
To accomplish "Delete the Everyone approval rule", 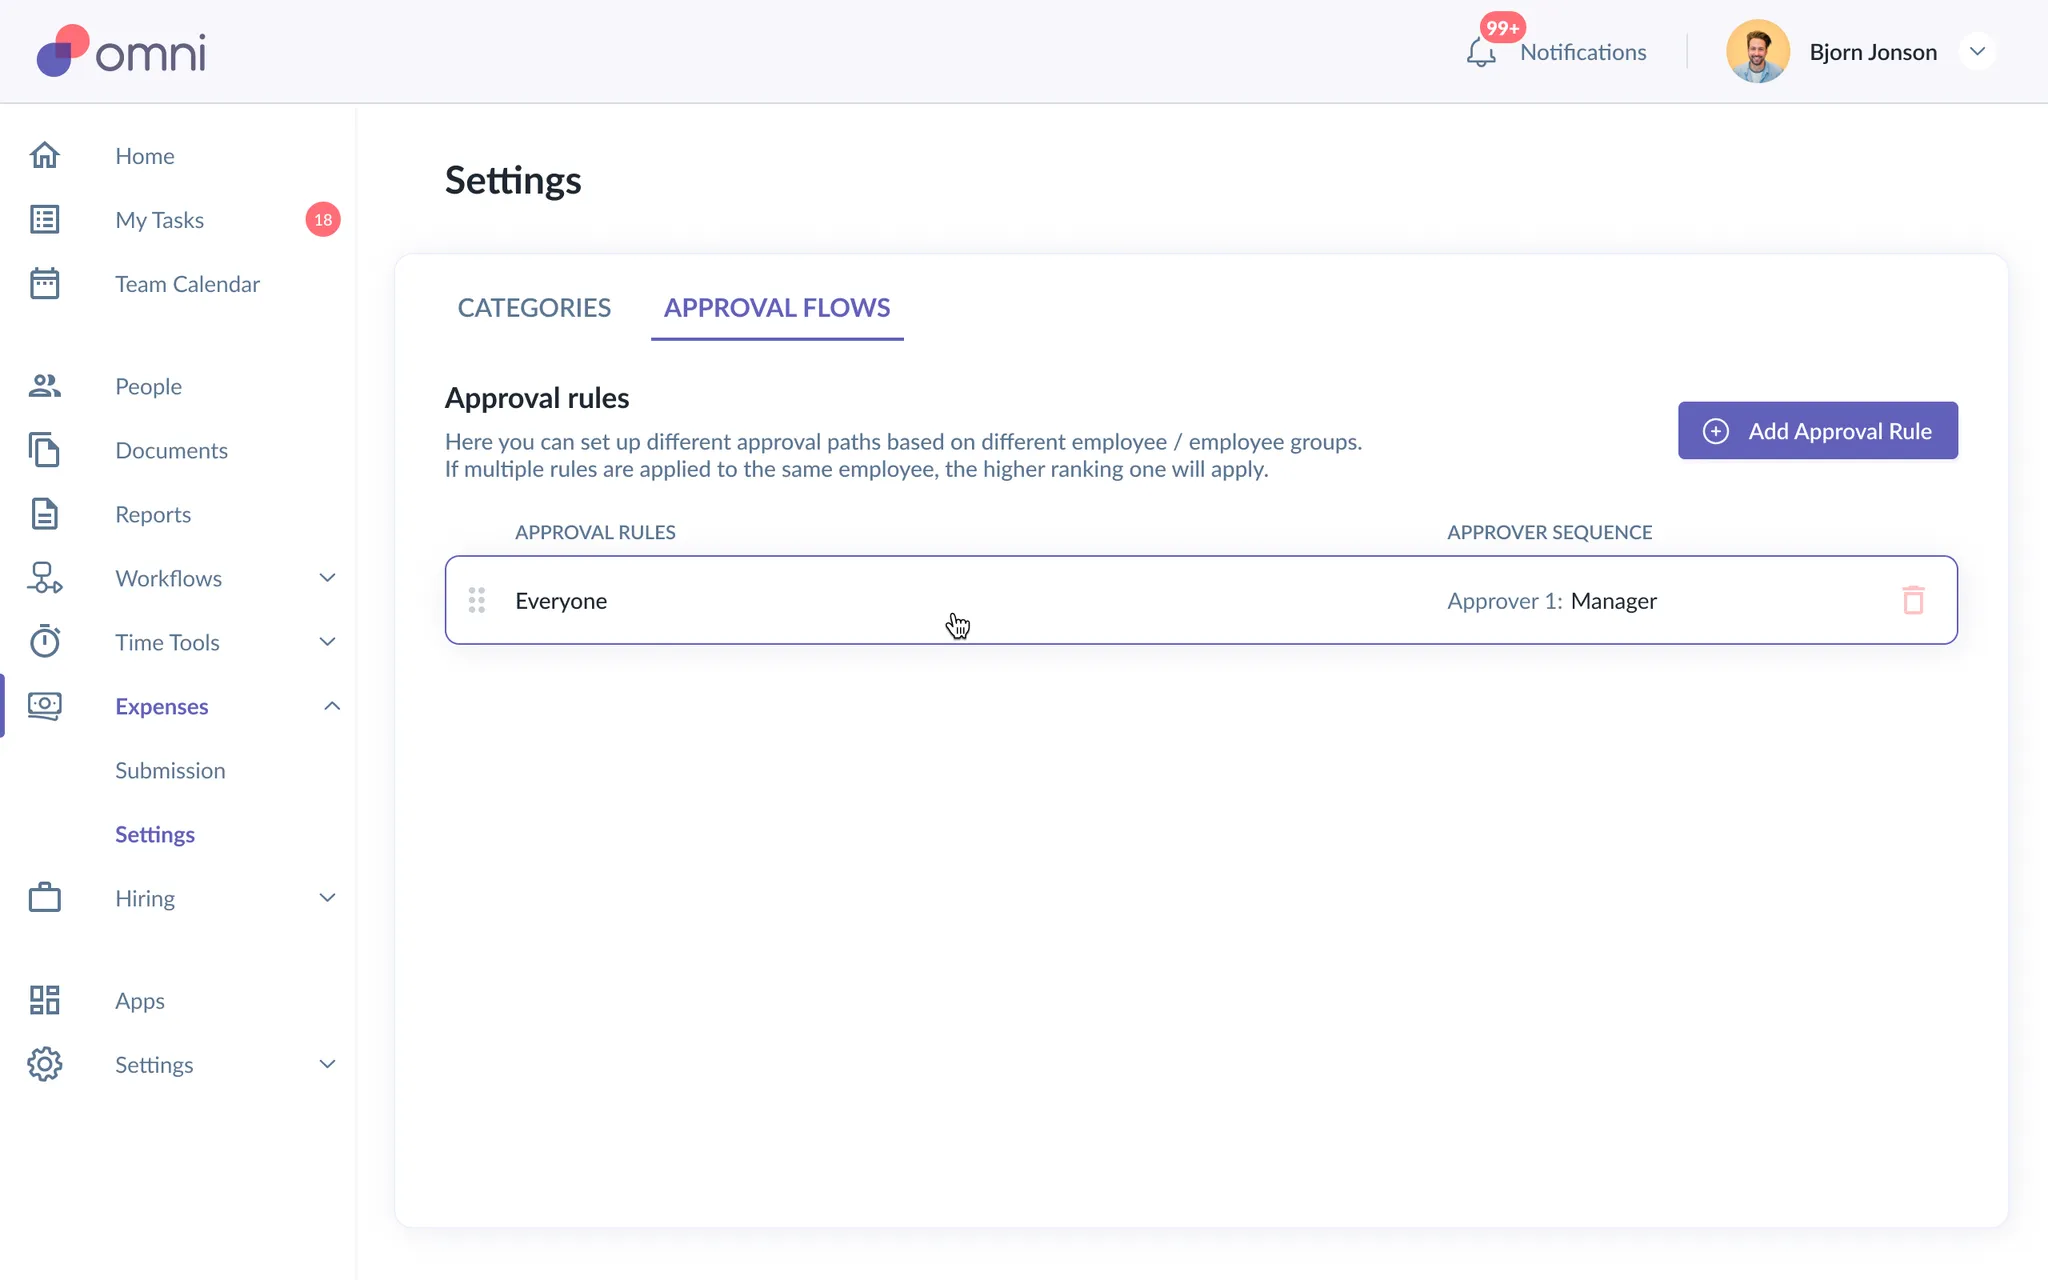I will (1913, 600).
